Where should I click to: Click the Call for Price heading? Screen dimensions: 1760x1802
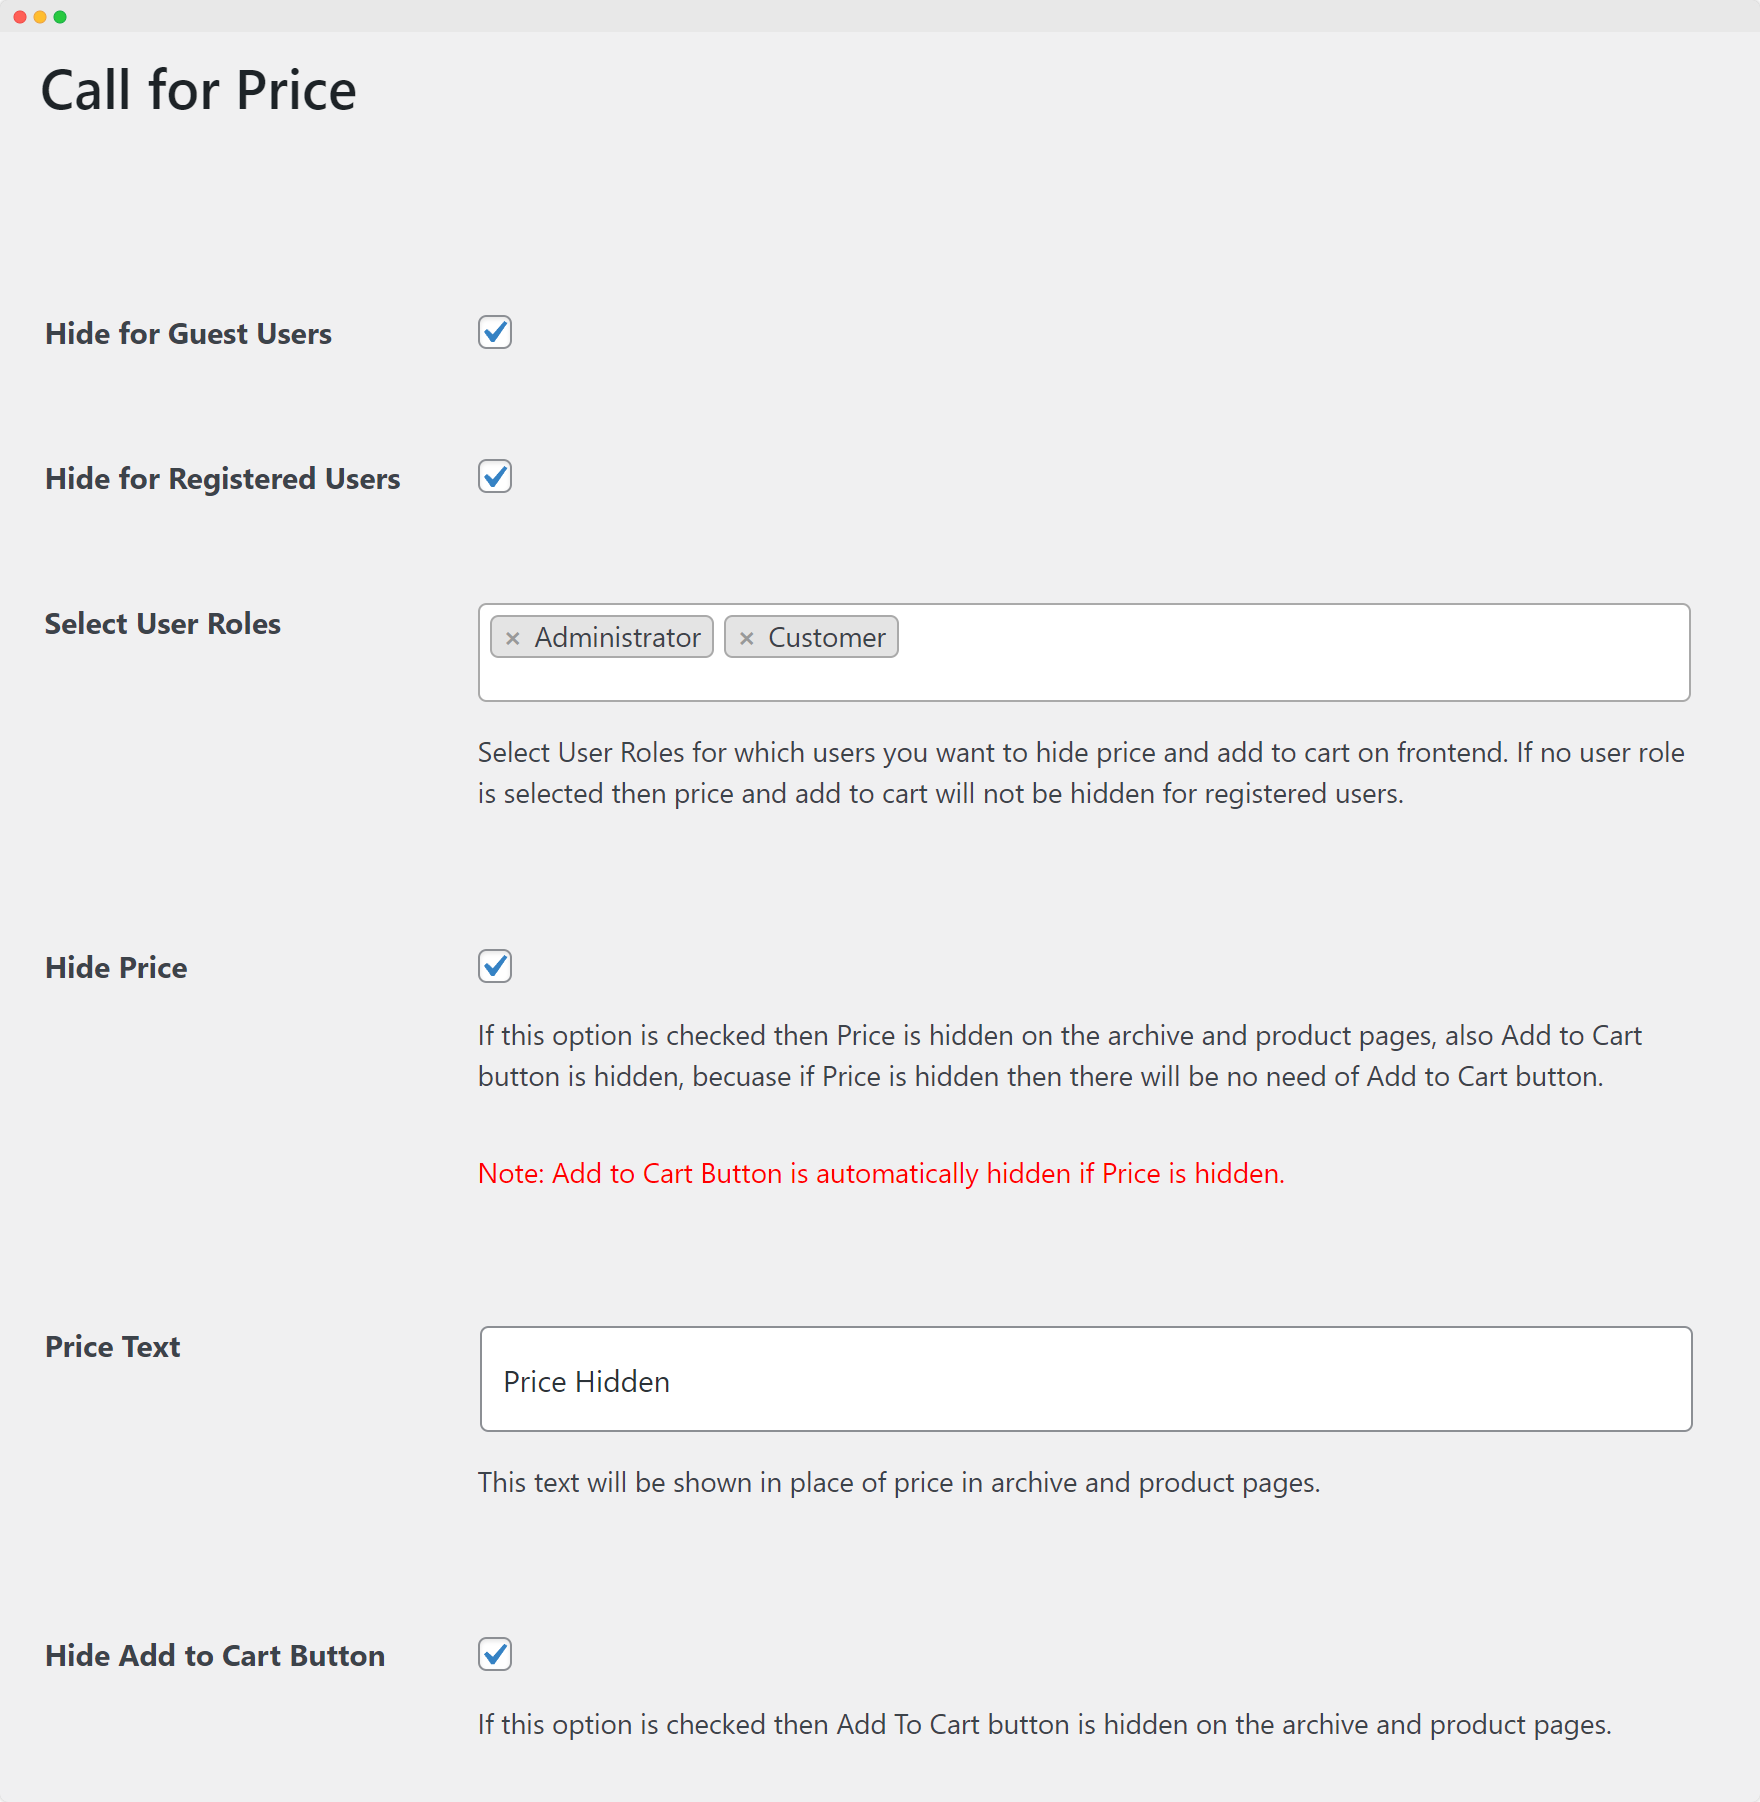pos(198,90)
